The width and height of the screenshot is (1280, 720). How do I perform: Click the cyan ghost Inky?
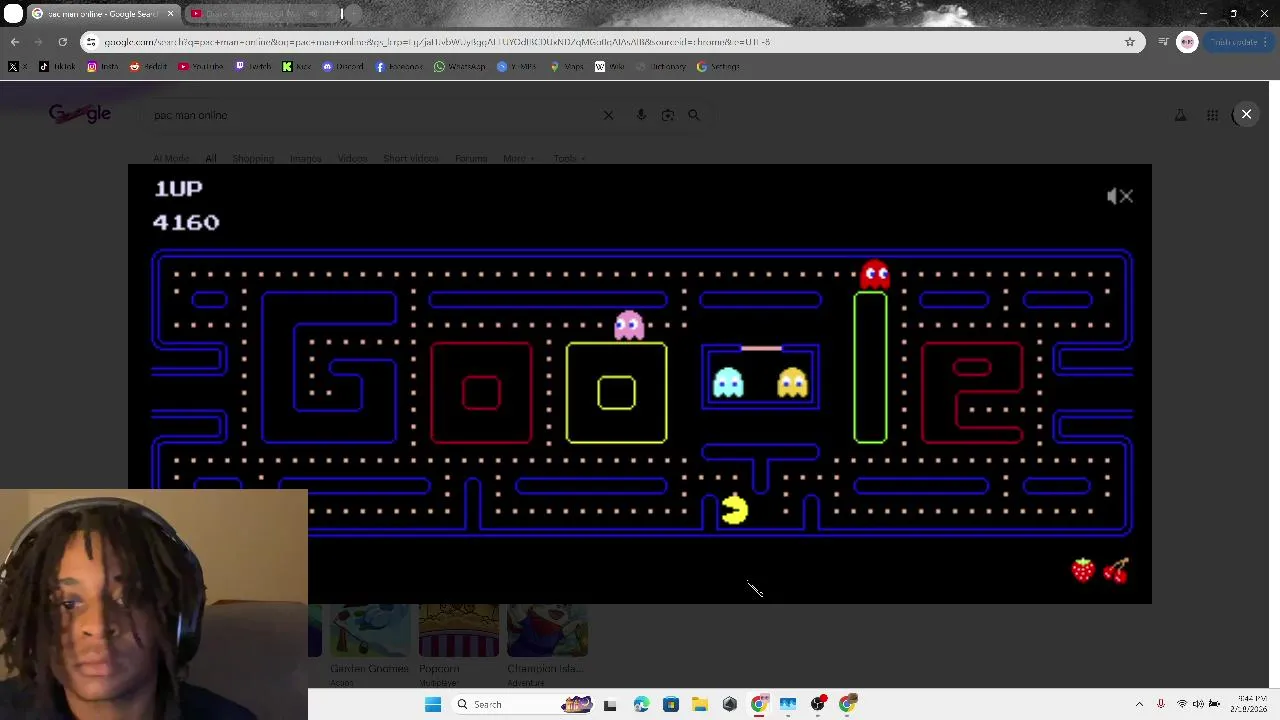729,382
